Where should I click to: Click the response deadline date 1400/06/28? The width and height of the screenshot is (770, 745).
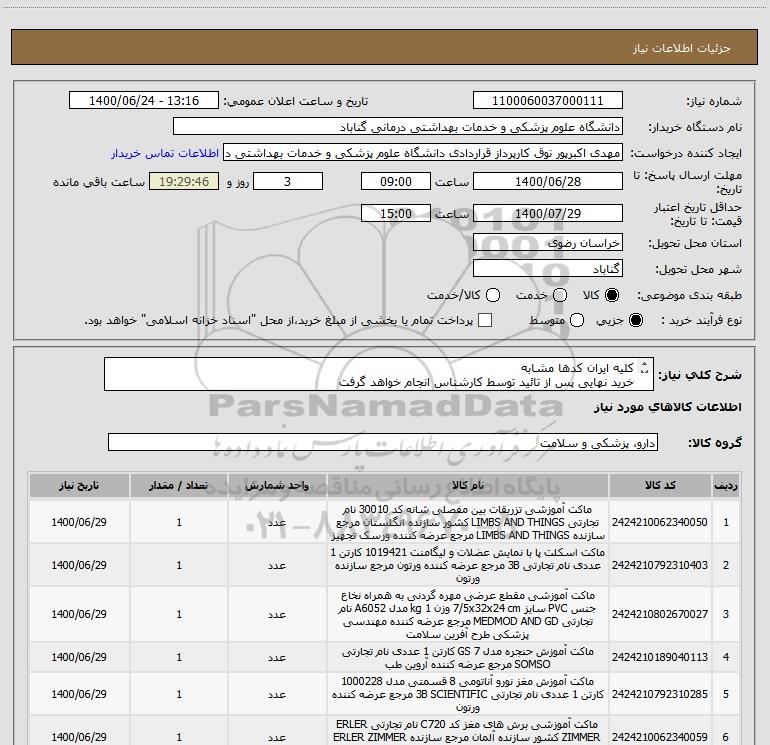coord(548,181)
